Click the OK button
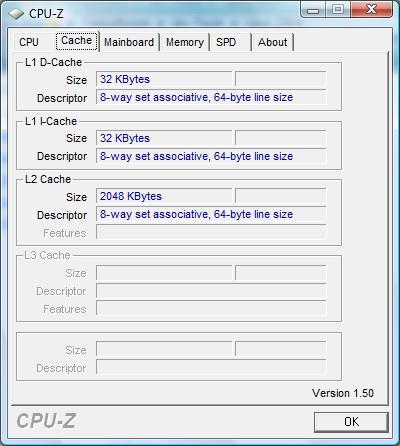The height and width of the screenshot is (446, 400). click(x=351, y=422)
